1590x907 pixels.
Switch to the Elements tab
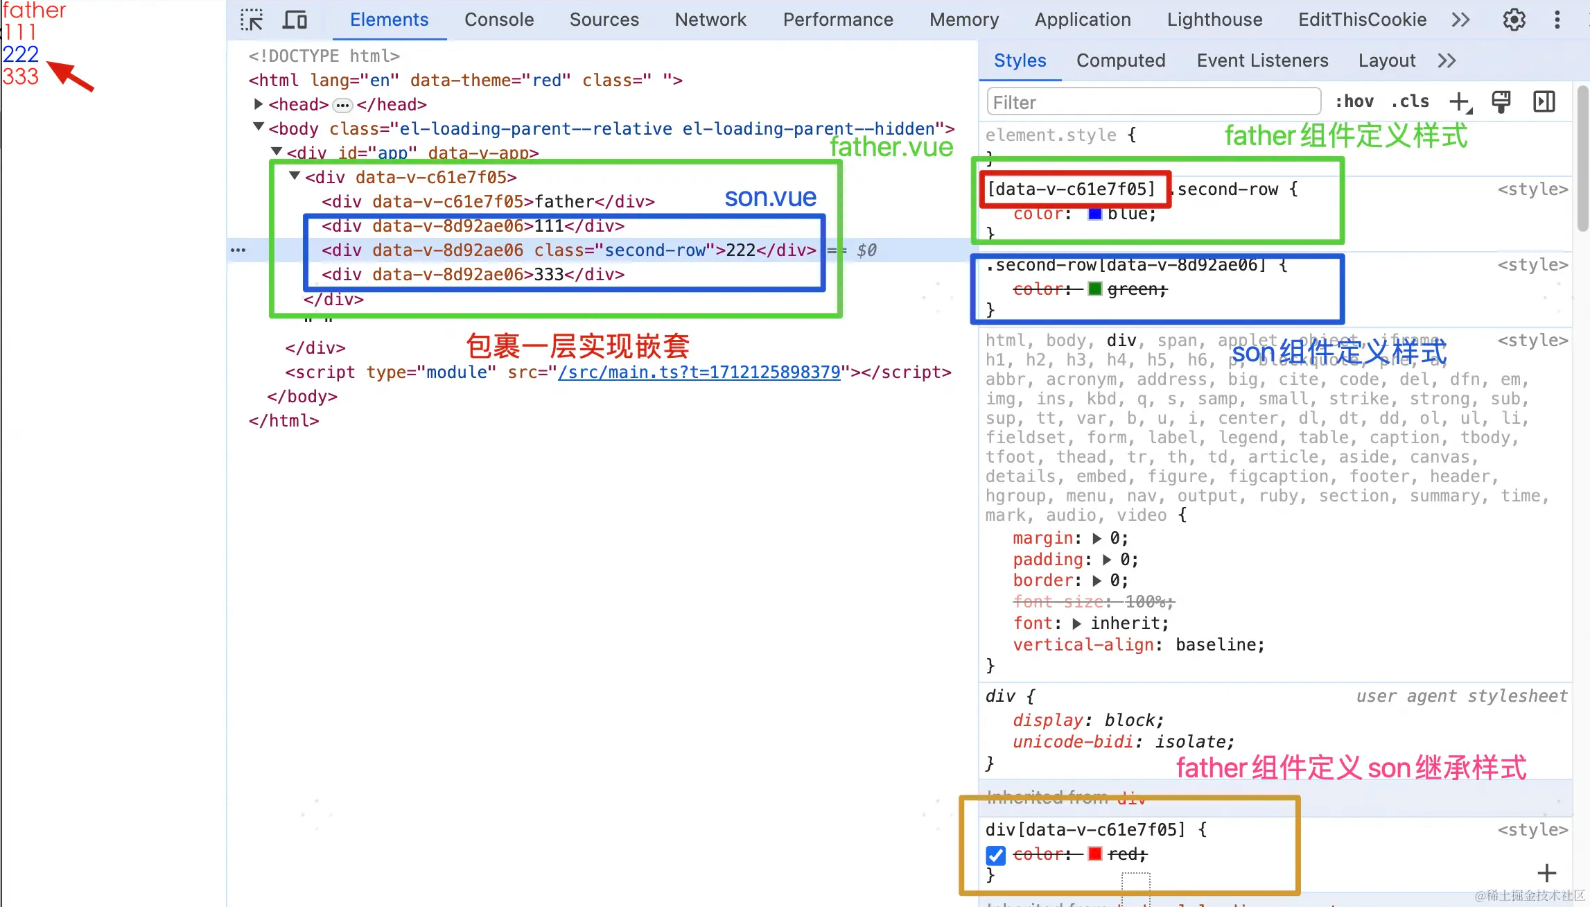[x=389, y=20]
